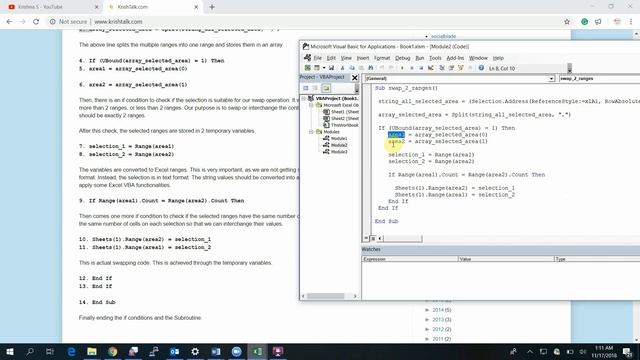The width and height of the screenshot is (640, 360).
Task: Switch to Procedure View in code window
Action: 366,238
